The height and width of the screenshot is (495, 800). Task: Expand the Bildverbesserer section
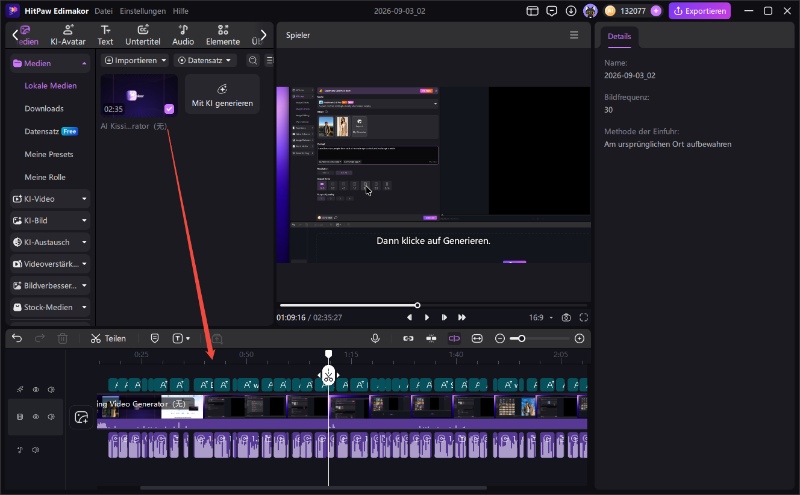(49, 286)
